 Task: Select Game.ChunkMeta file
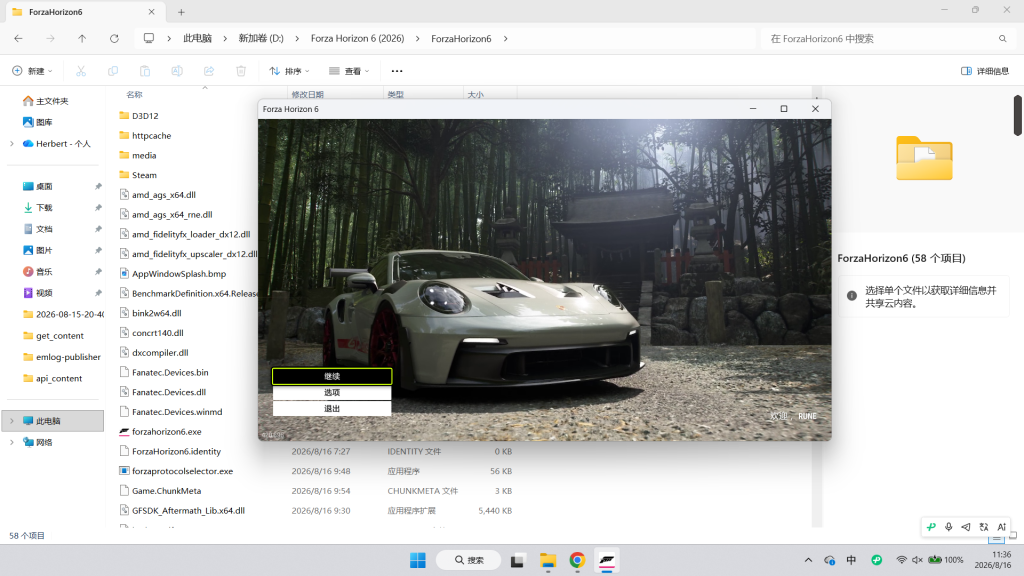coord(167,490)
